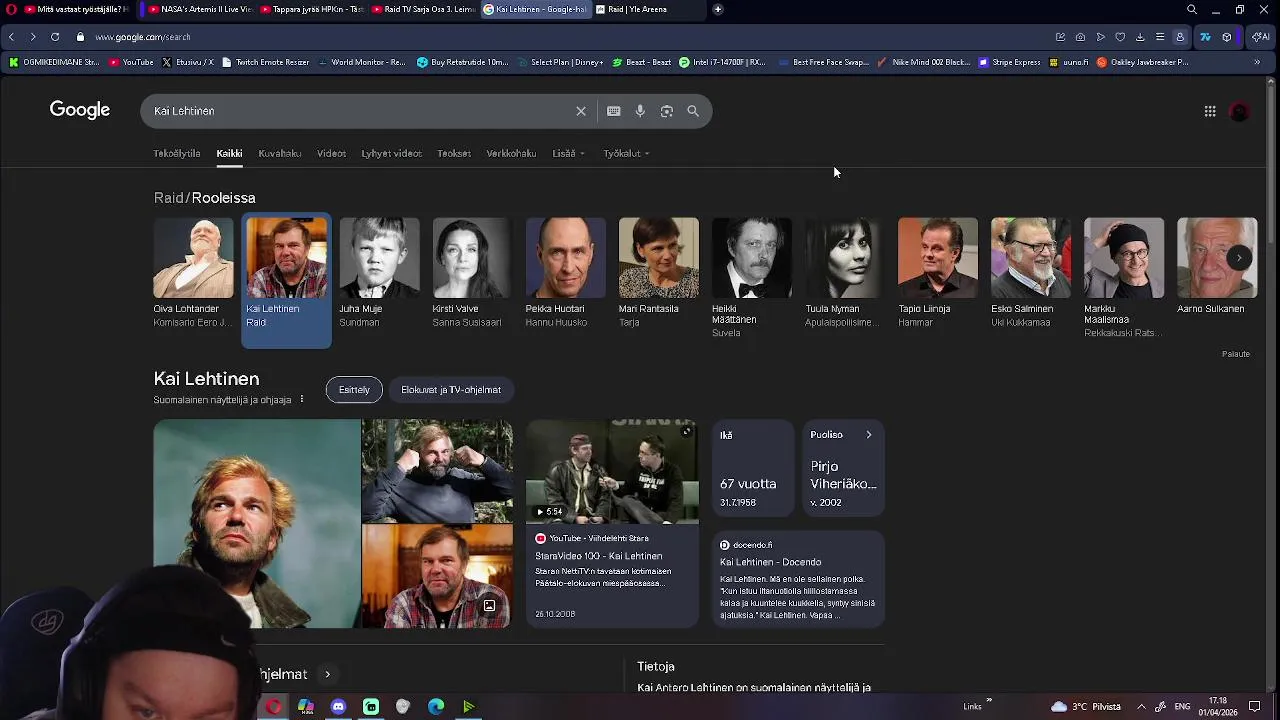Open Opera easy setup menu icon
1280x720 pixels.
[x=1160, y=37]
